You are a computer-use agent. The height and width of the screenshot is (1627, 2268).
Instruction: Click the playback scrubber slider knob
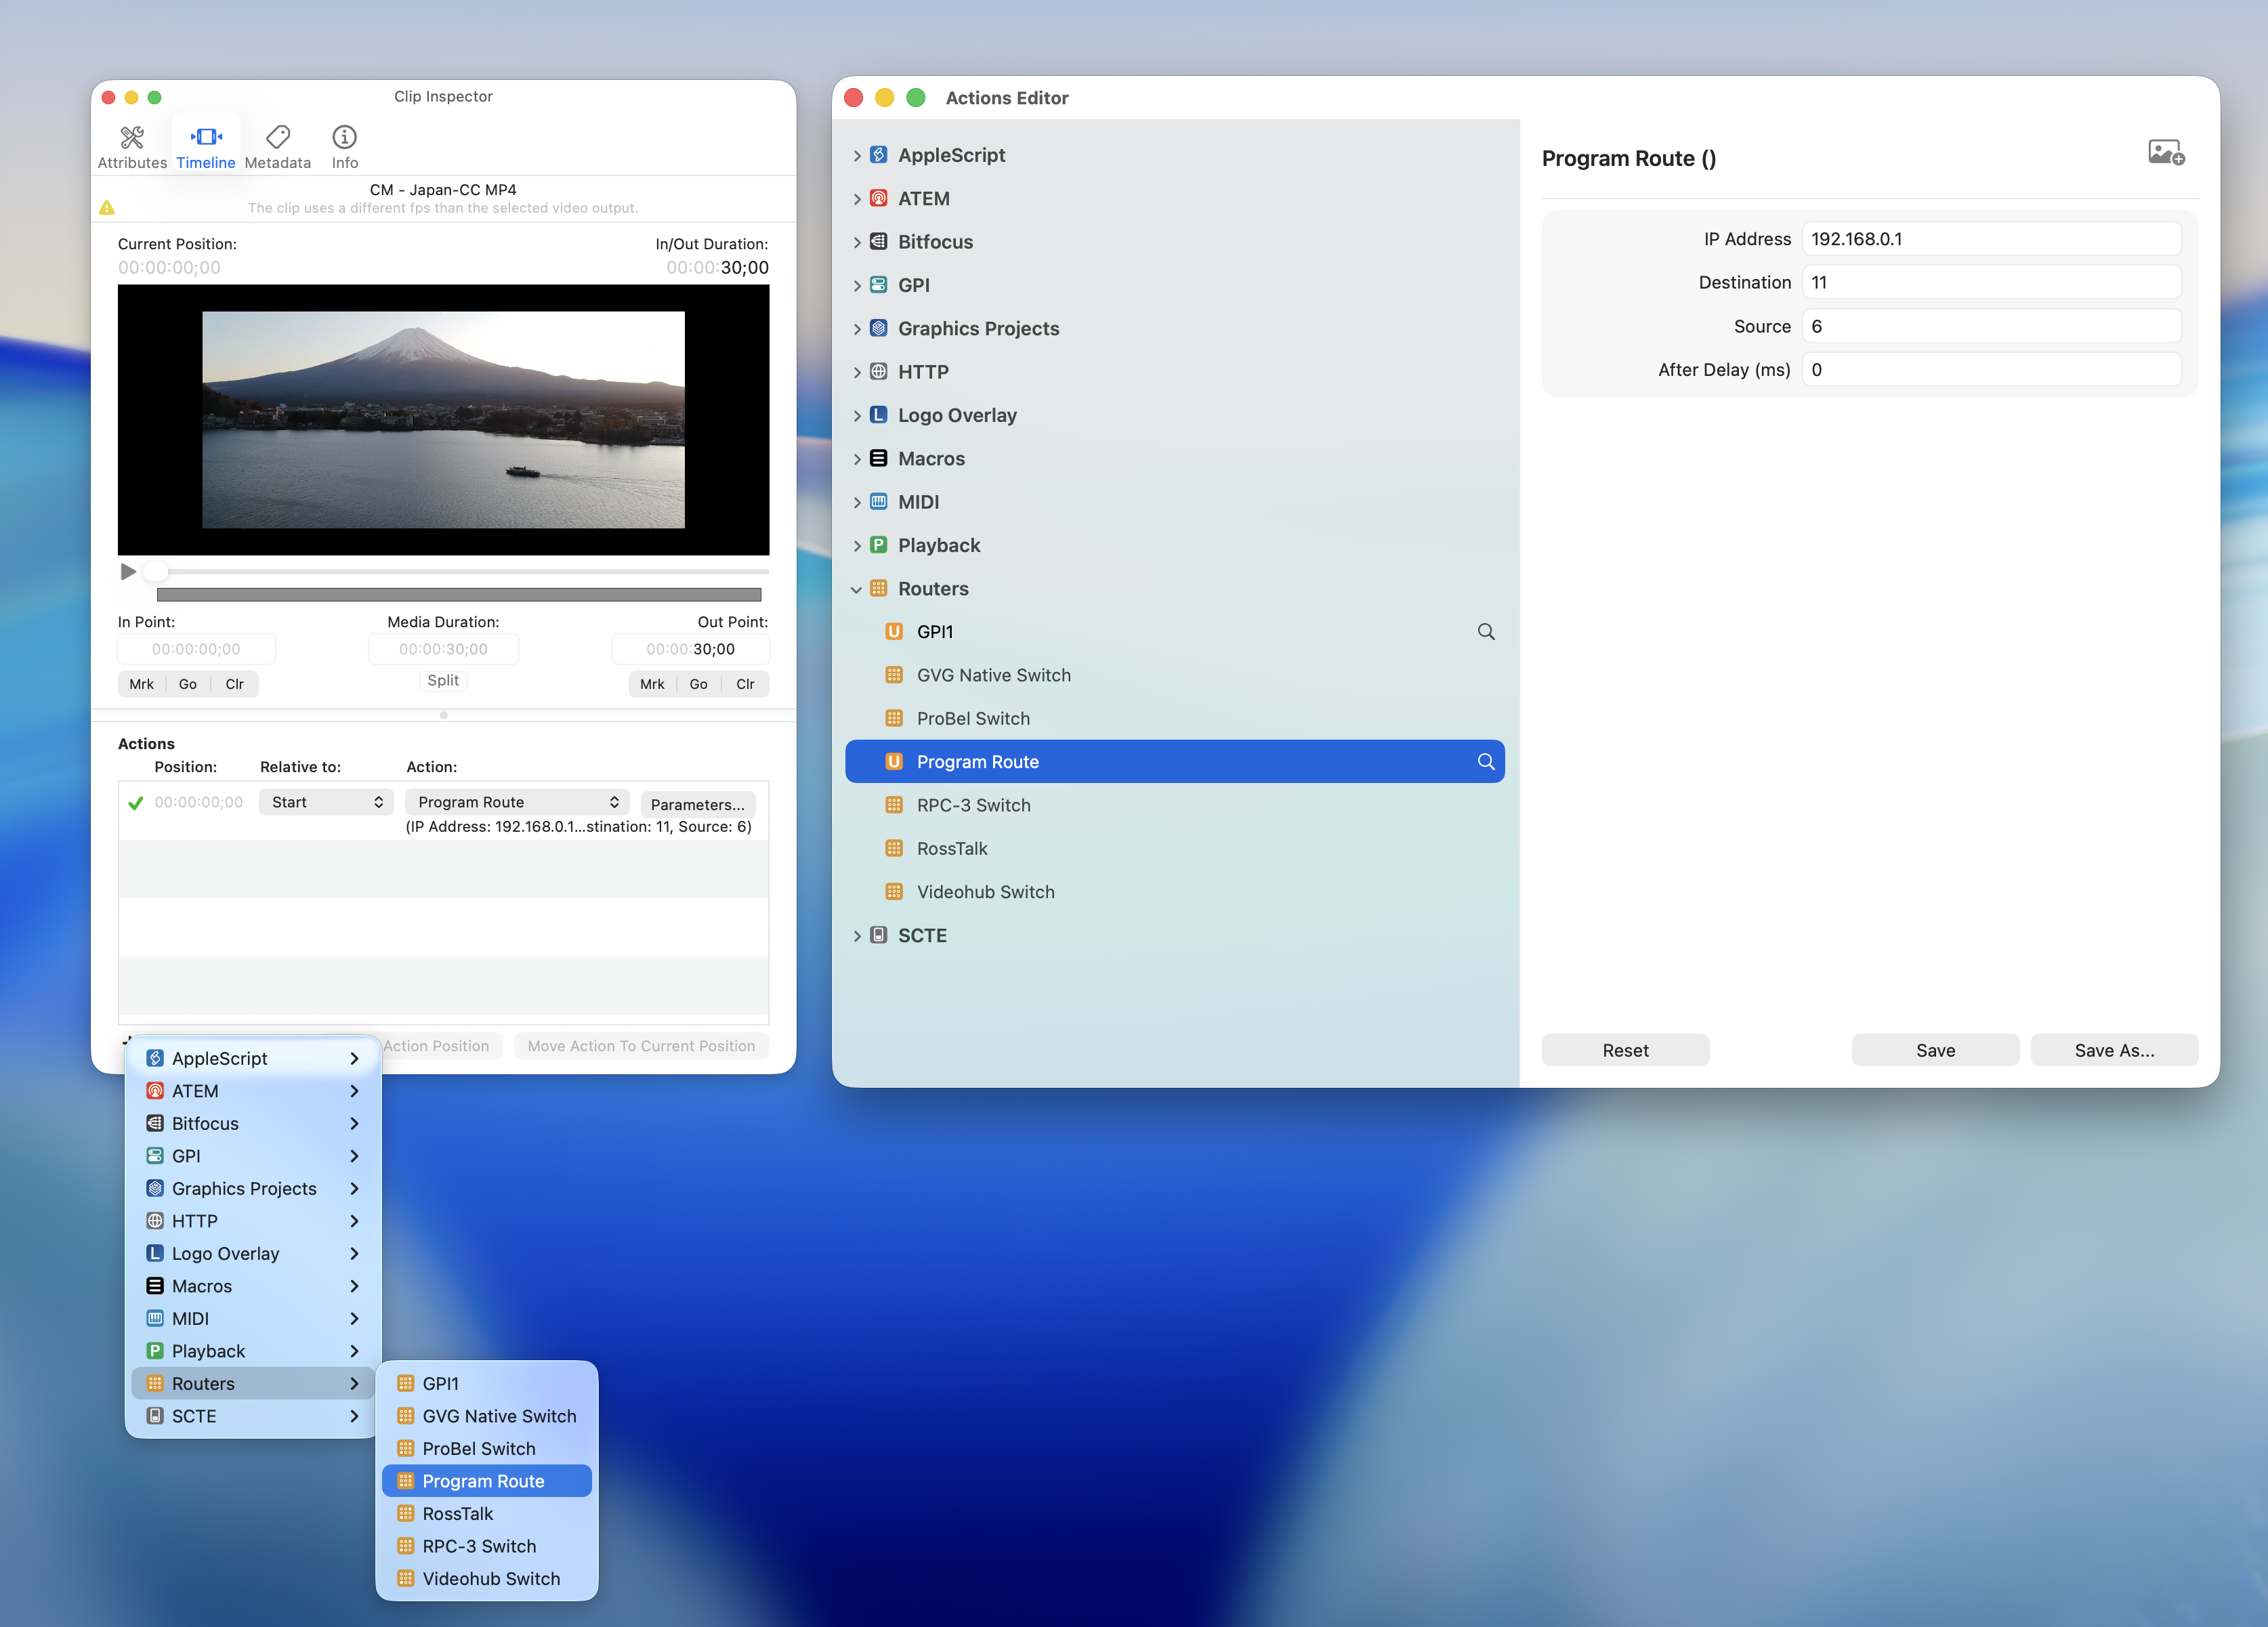[155, 571]
